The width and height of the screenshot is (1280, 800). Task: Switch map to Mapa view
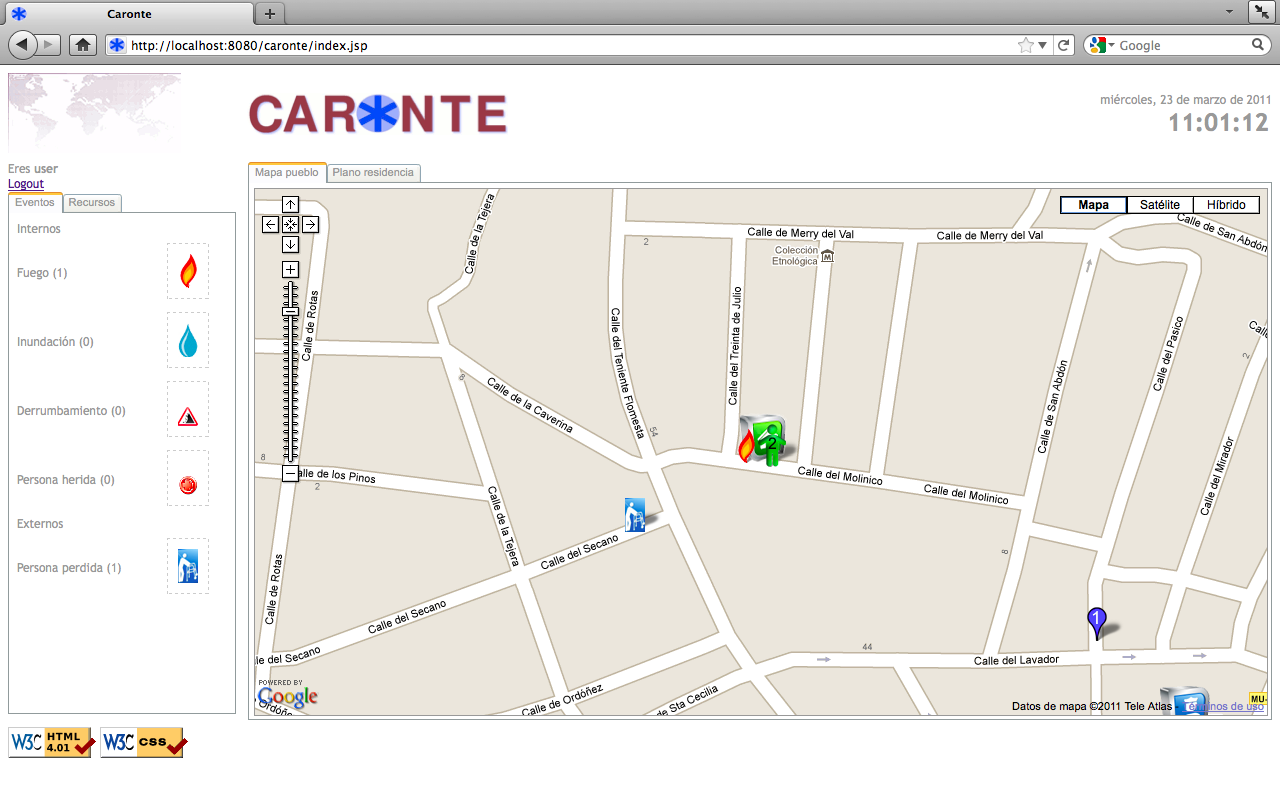pos(1093,205)
